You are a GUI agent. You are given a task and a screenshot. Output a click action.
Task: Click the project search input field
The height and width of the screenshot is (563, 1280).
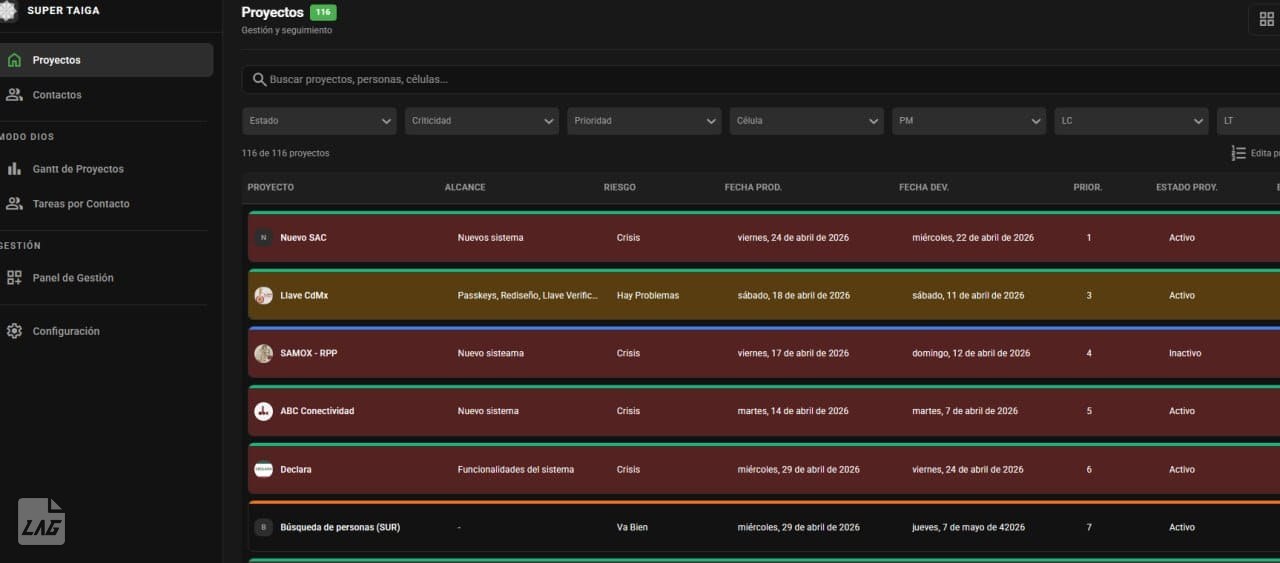(x=761, y=79)
